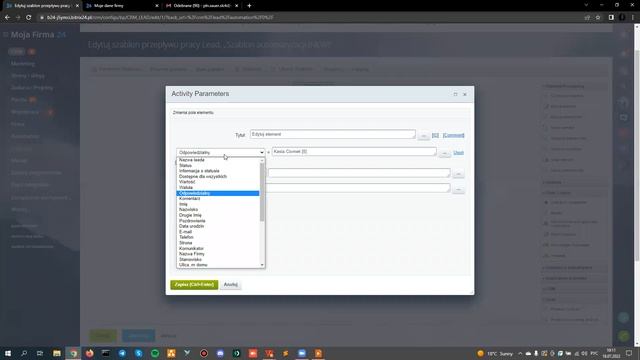640x360 pixels.
Task: Open Skype from the taskbar
Action: [138, 353]
